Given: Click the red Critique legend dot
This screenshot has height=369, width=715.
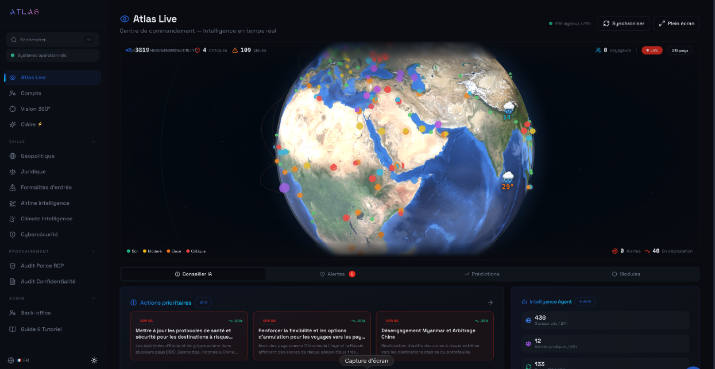Looking at the screenshot, I should (x=188, y=251).
